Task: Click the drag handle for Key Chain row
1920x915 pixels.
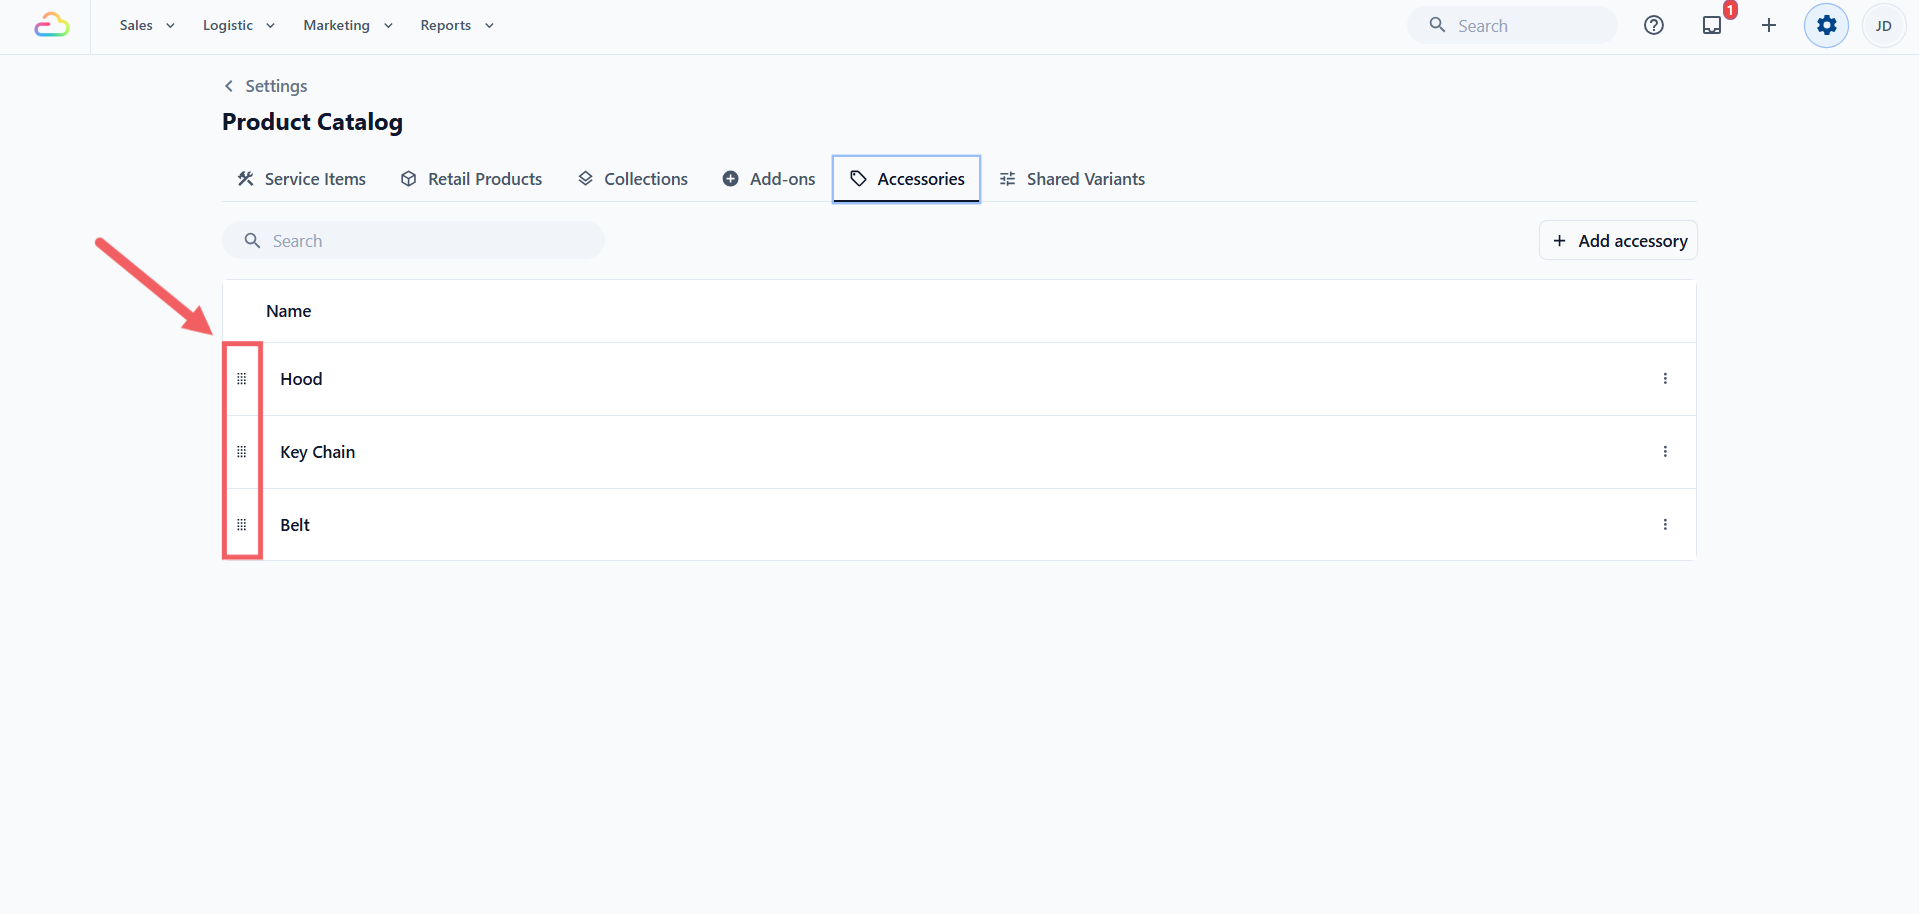Action: (241, 452)
